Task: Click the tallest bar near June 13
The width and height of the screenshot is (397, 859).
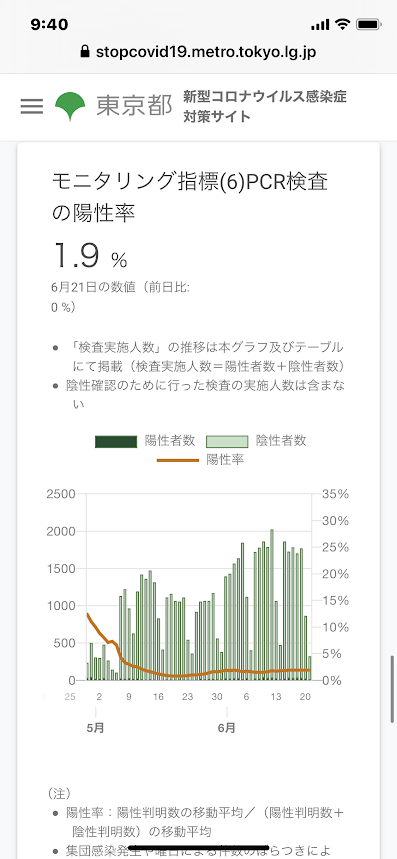Action: [272, 605]
